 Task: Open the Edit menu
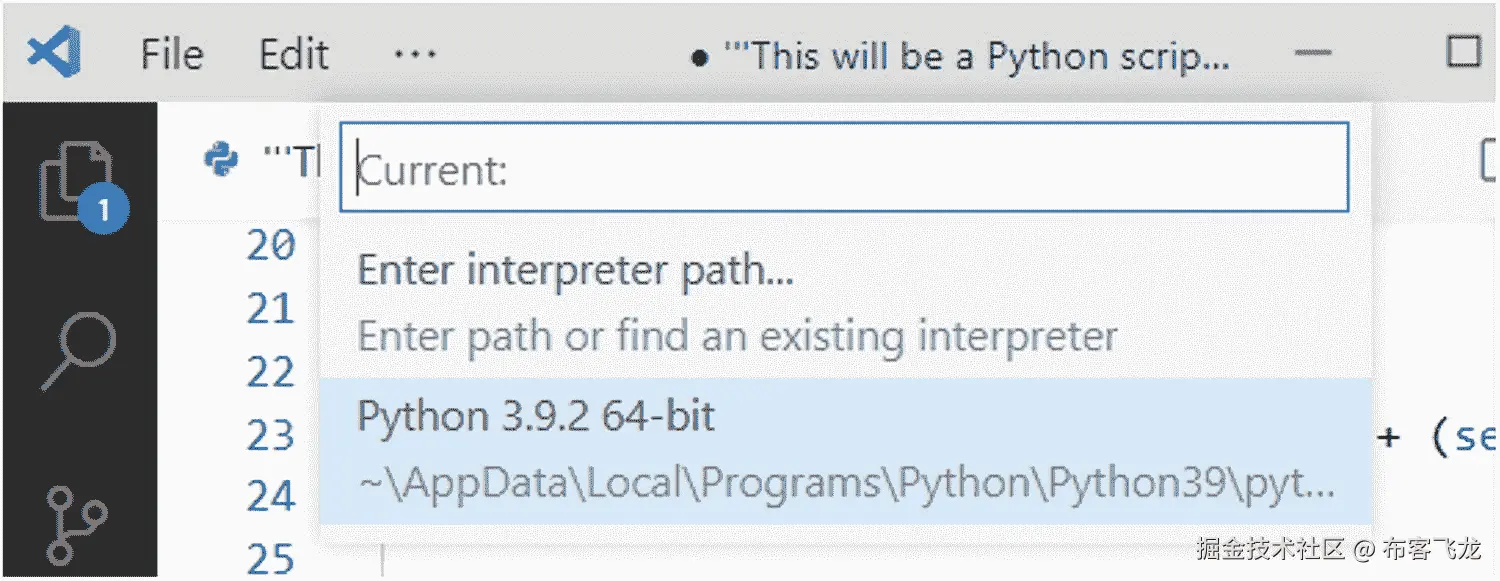pyautogui.click(x=293, y=54)
